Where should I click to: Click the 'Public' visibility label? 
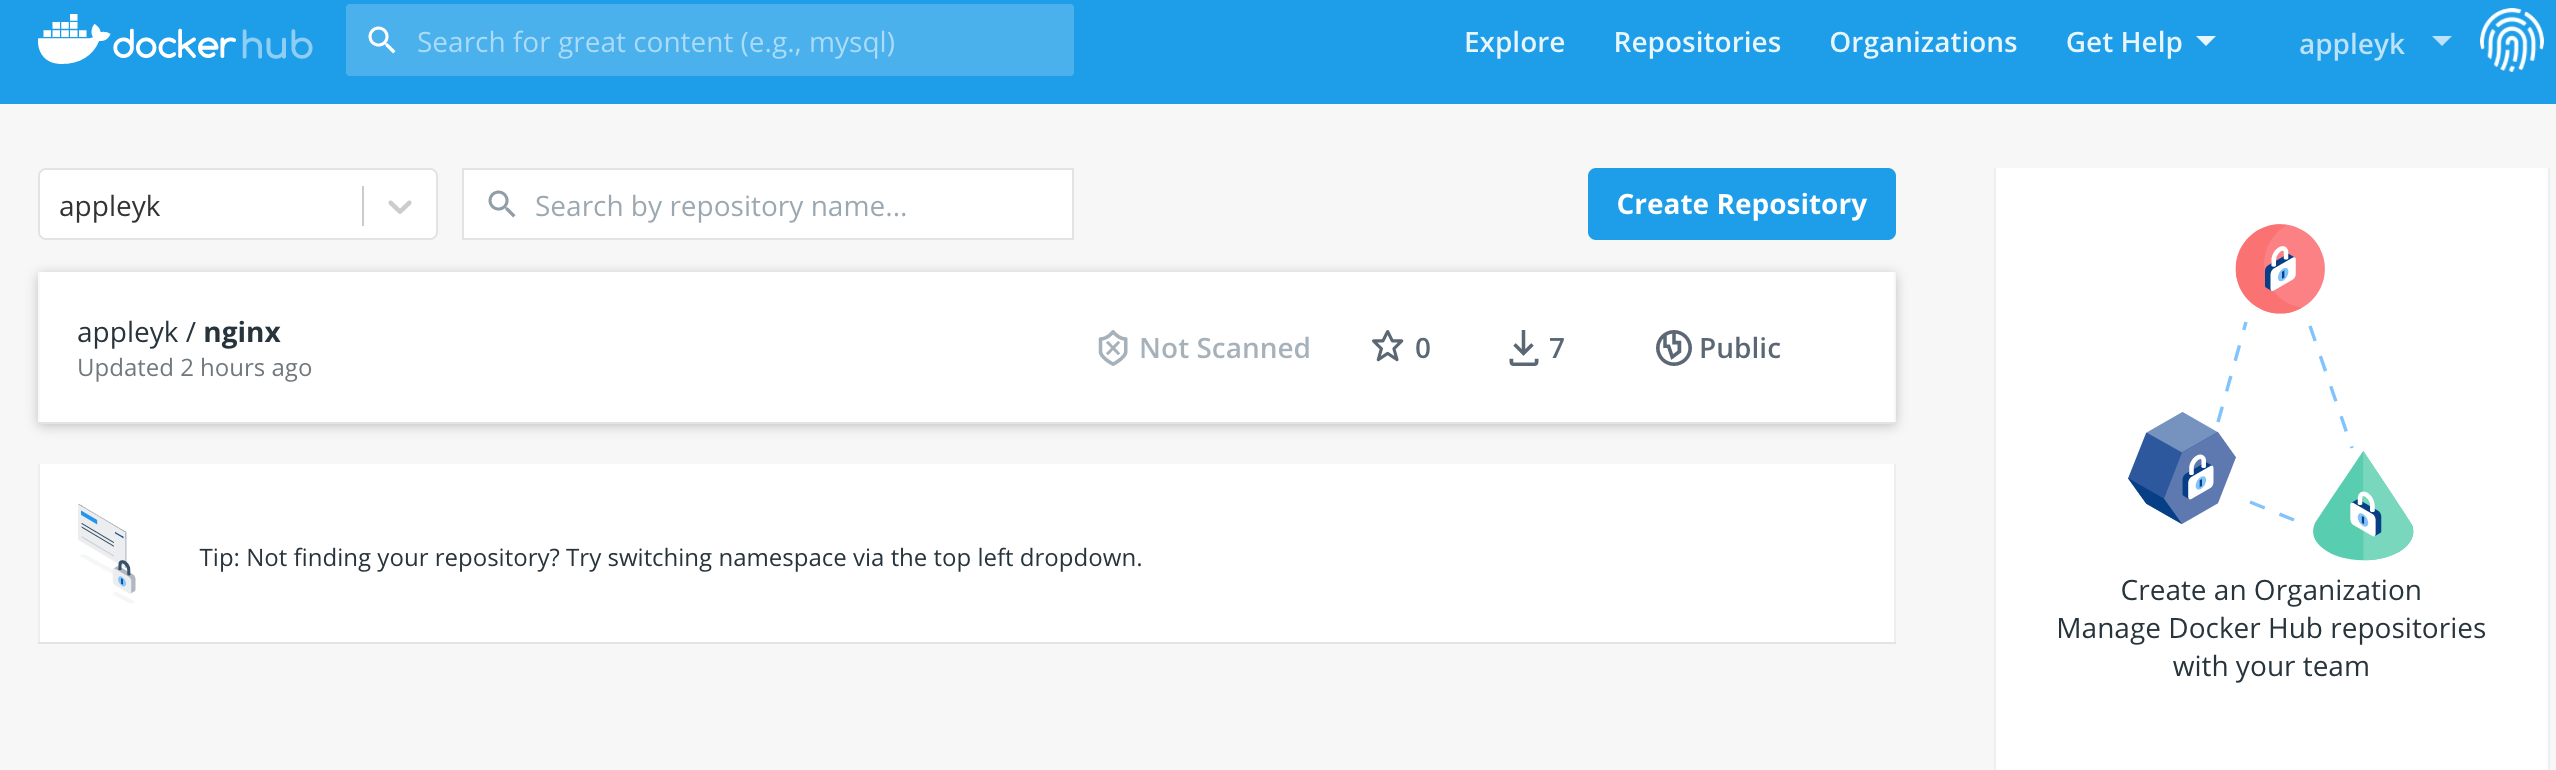tap(1739, 348)
